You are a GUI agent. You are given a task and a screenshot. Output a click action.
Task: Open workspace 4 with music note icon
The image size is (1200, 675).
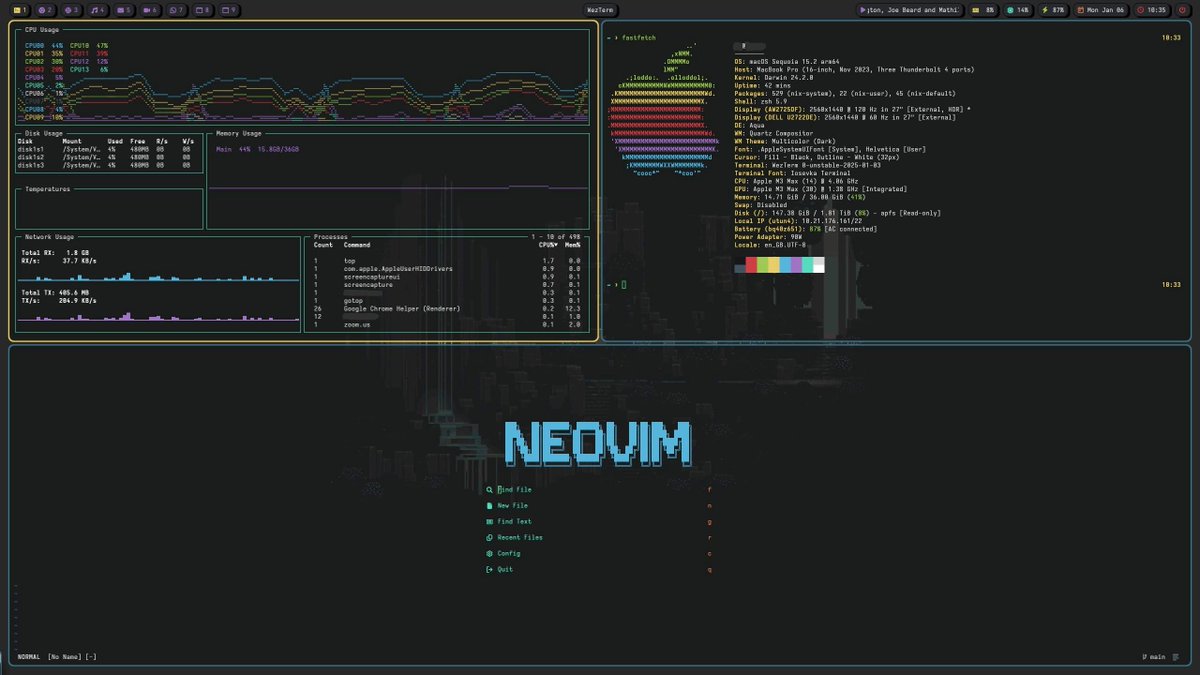(x=98, y=10)
